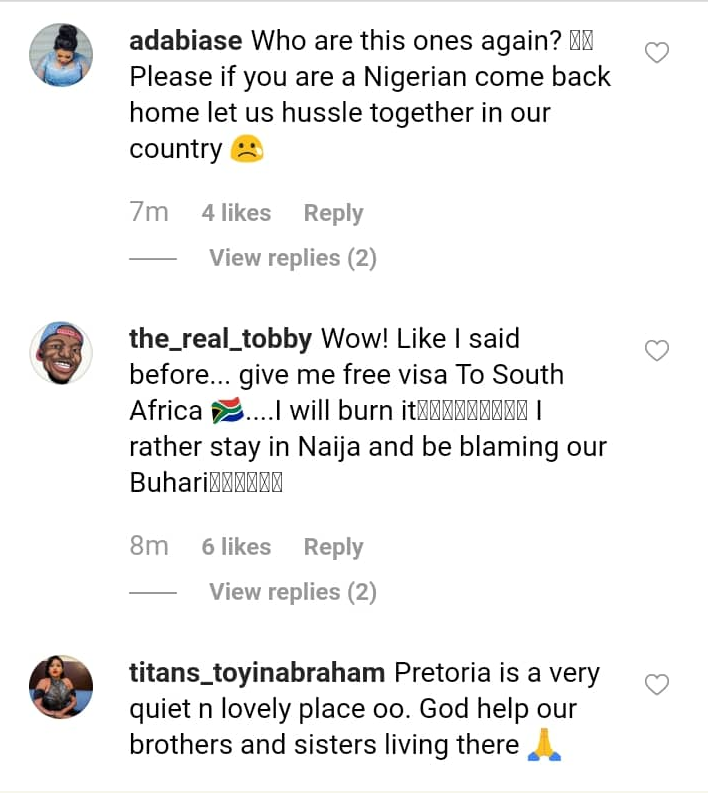View the 6 likes on the_real_tobby's comment
The image size is (708, 793).
point(236,547)
